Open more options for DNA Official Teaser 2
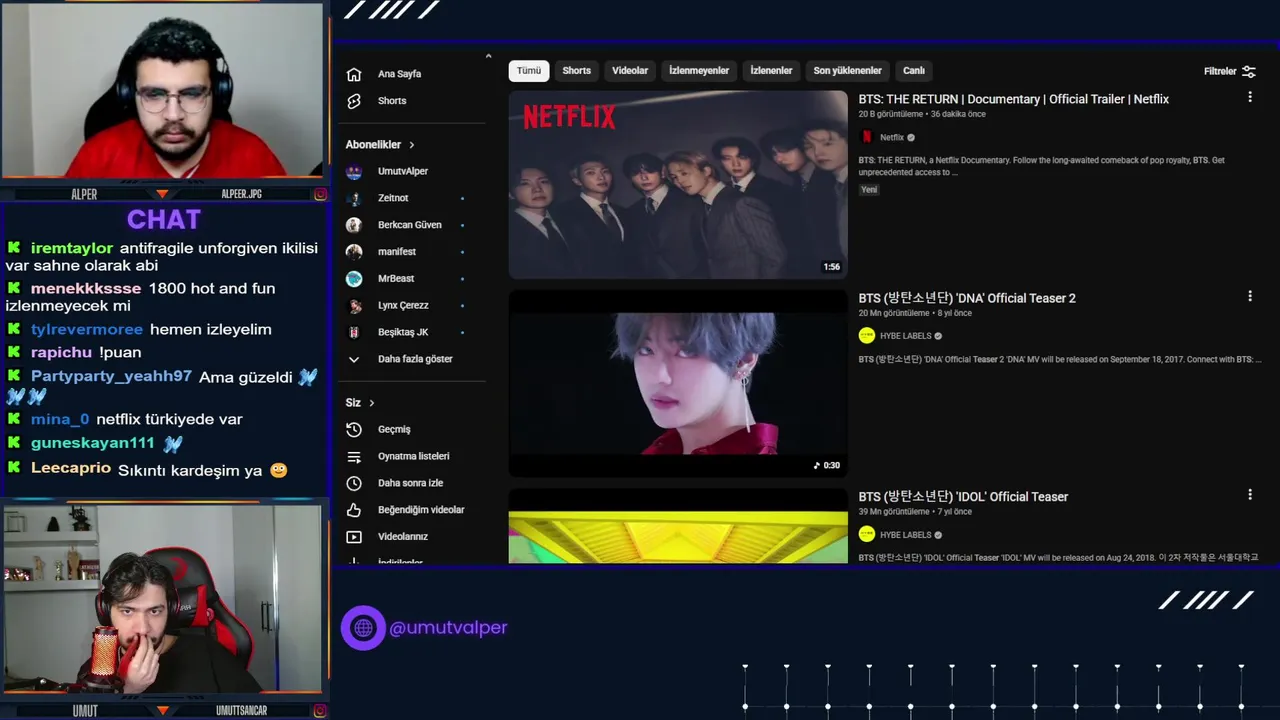This screenshot has width=1280, height=720. [x=1250, y=296]
